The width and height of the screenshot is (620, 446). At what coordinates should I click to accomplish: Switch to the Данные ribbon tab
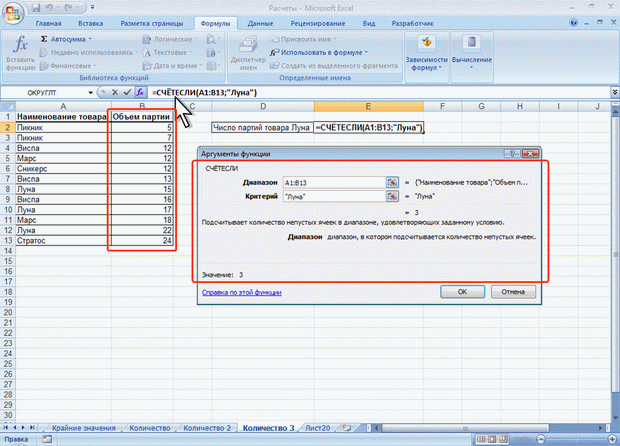(260, 24)
